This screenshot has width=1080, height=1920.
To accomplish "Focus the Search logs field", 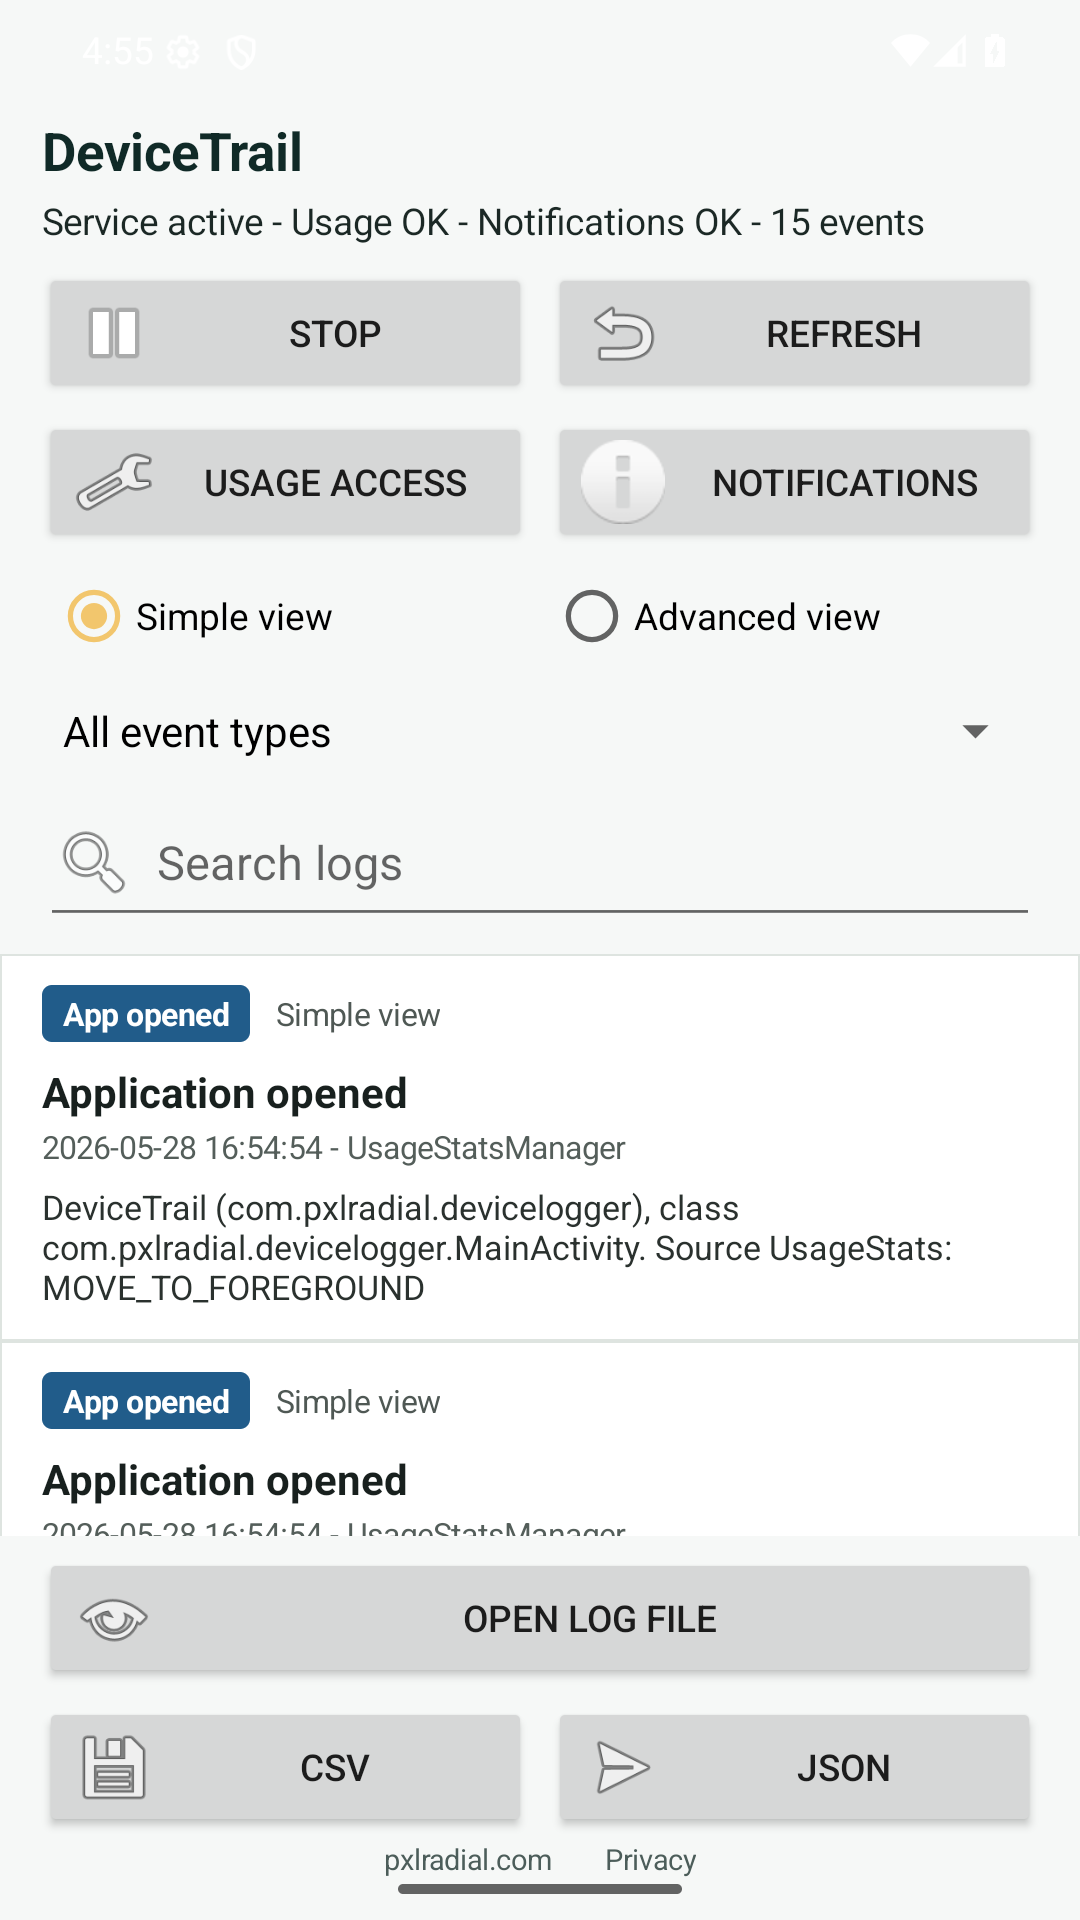I will point(540,864).
